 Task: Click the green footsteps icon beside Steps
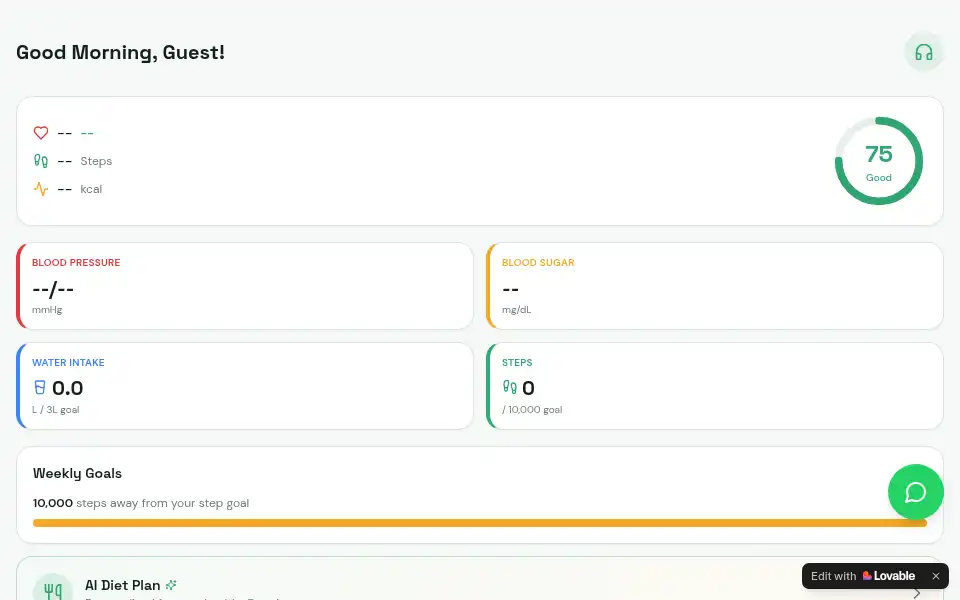[x=41, y=161]
